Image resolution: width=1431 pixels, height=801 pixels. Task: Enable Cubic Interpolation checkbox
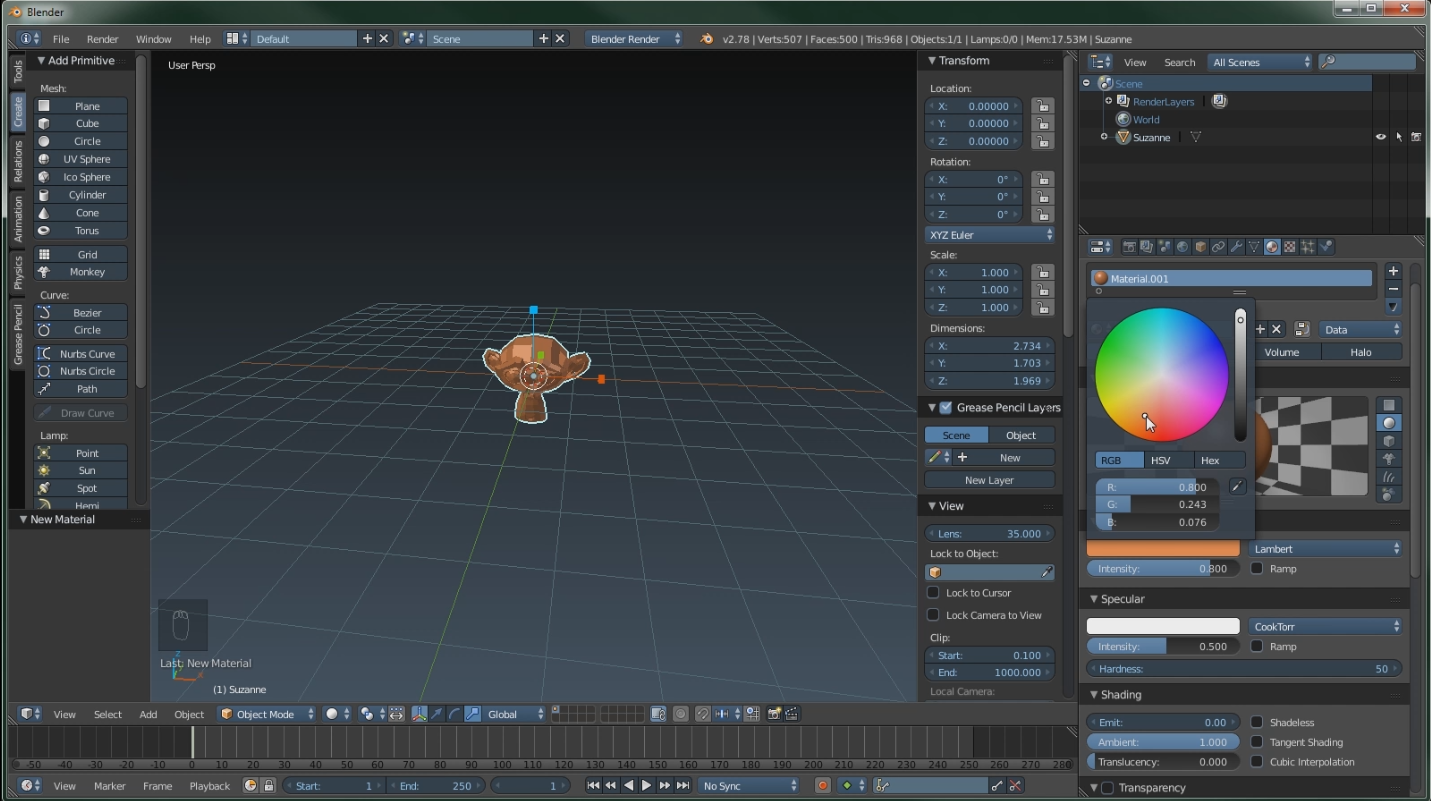click(1257, 762)
